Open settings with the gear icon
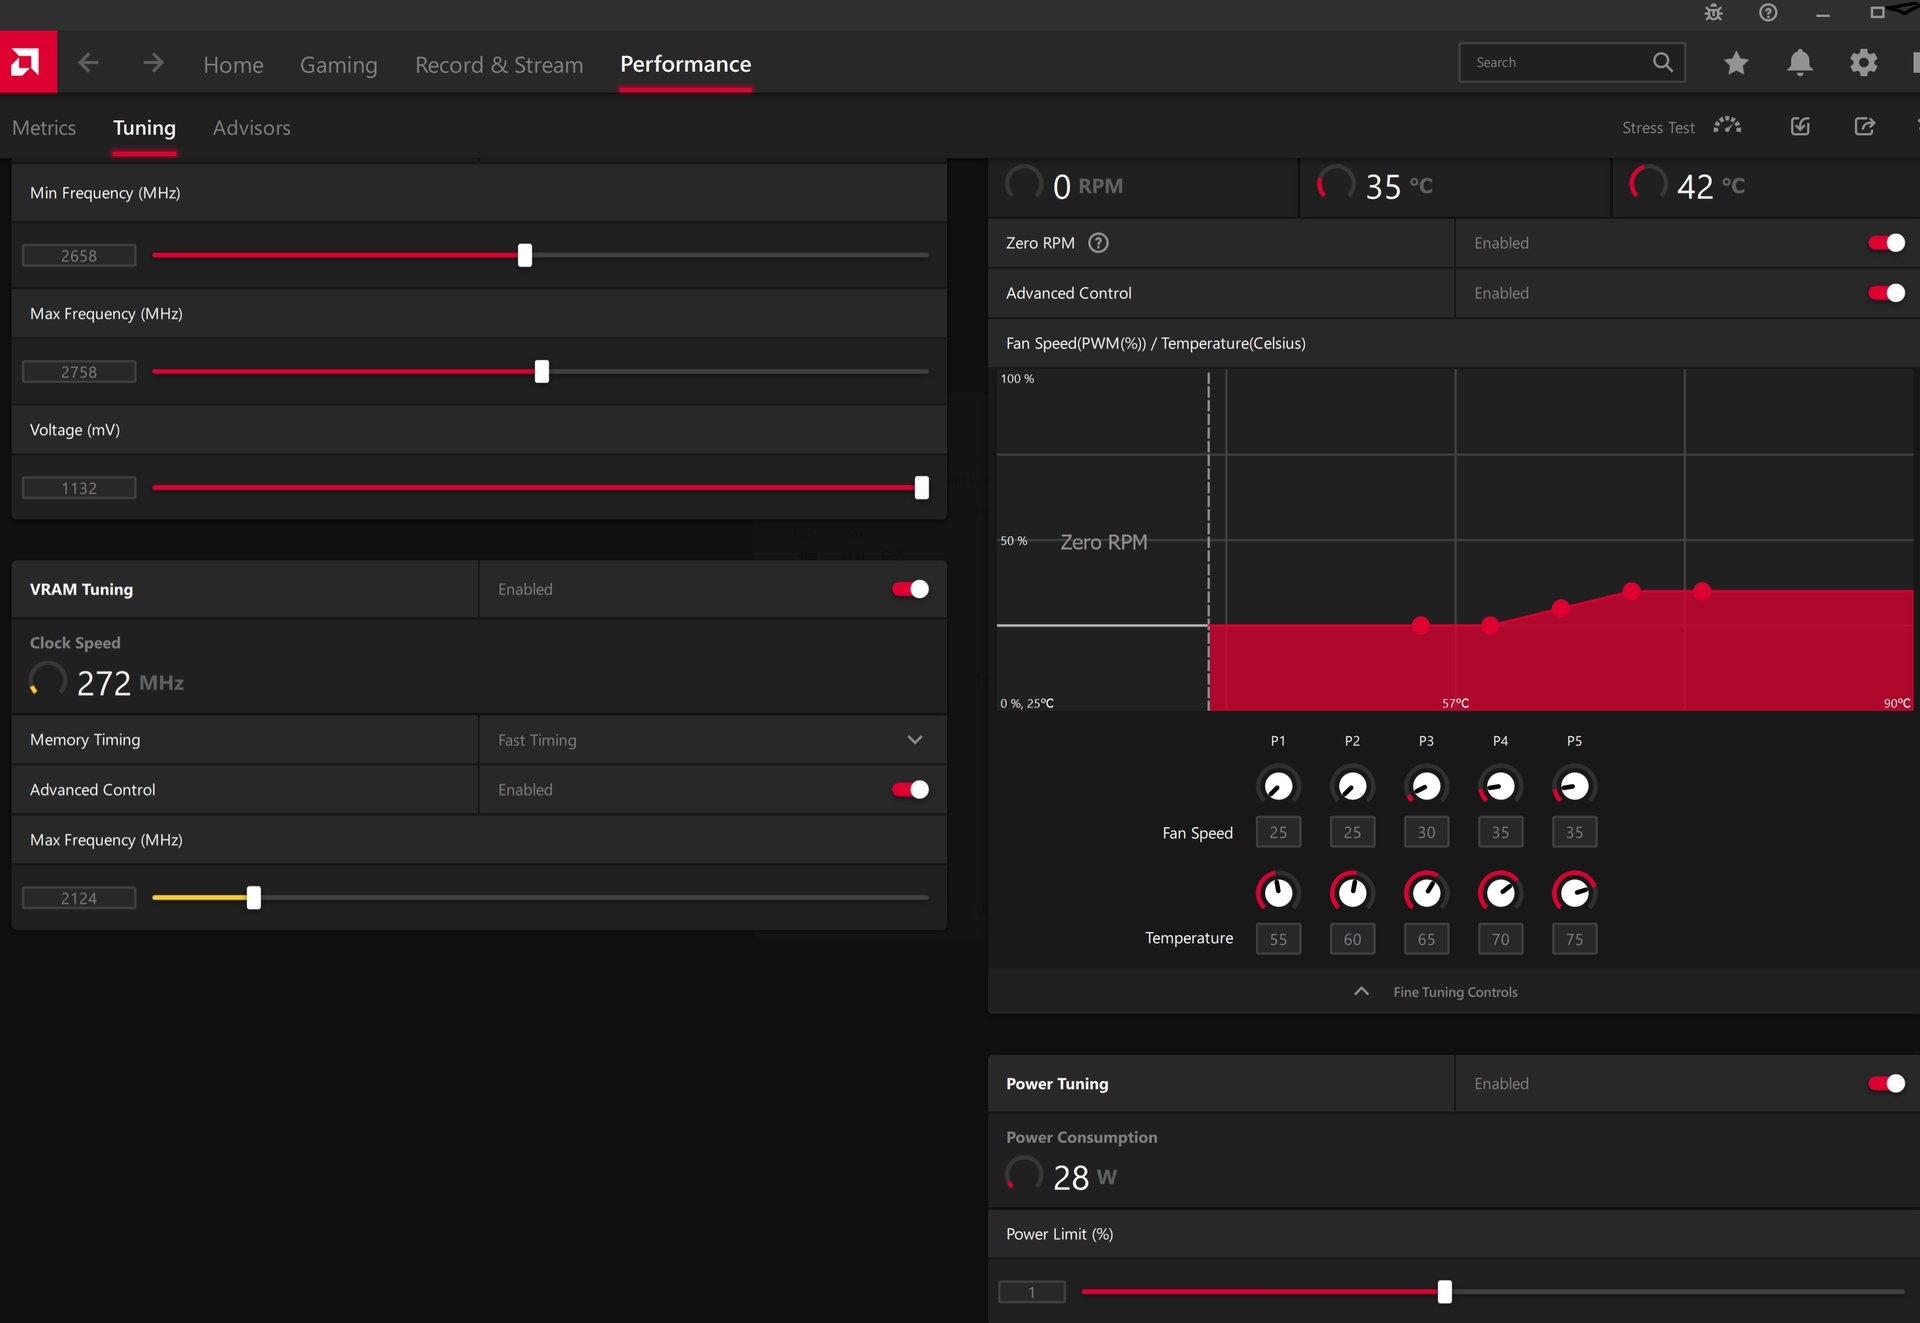 (x=1863, y=63)
